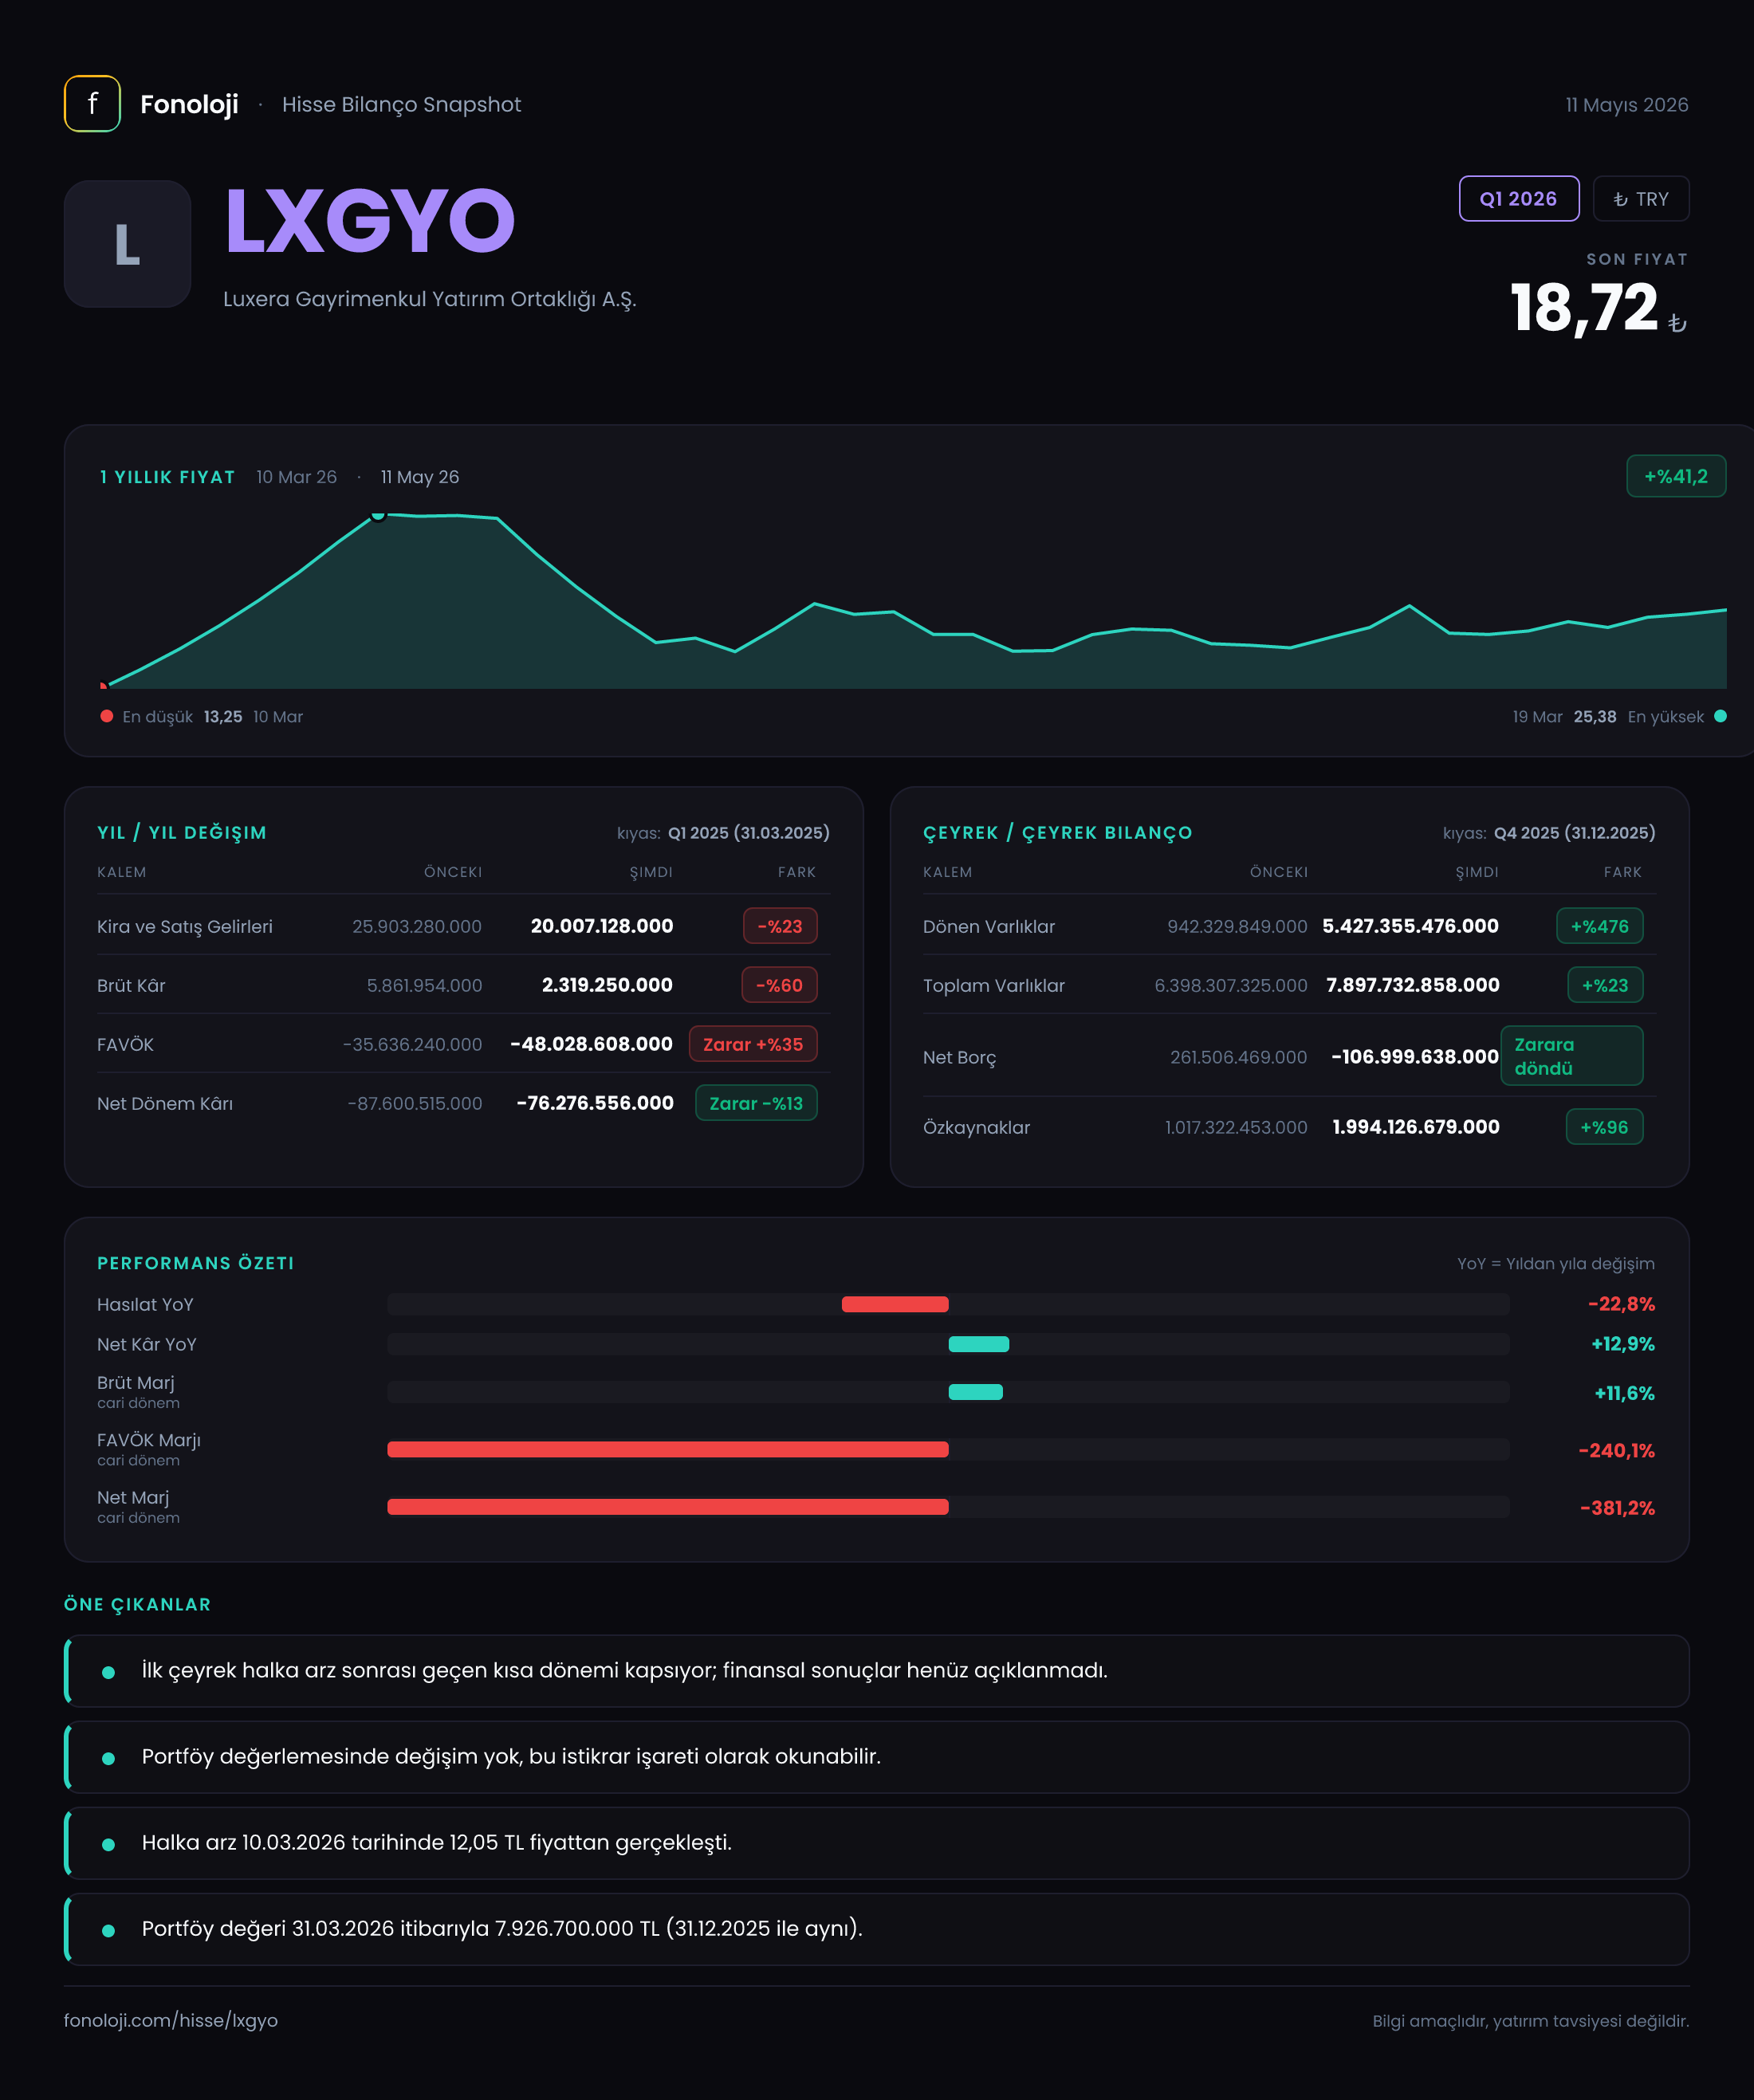1754x2100 pixels.
Task: Click the 18,72 last price value
Action: click(x=1584, y=308)
